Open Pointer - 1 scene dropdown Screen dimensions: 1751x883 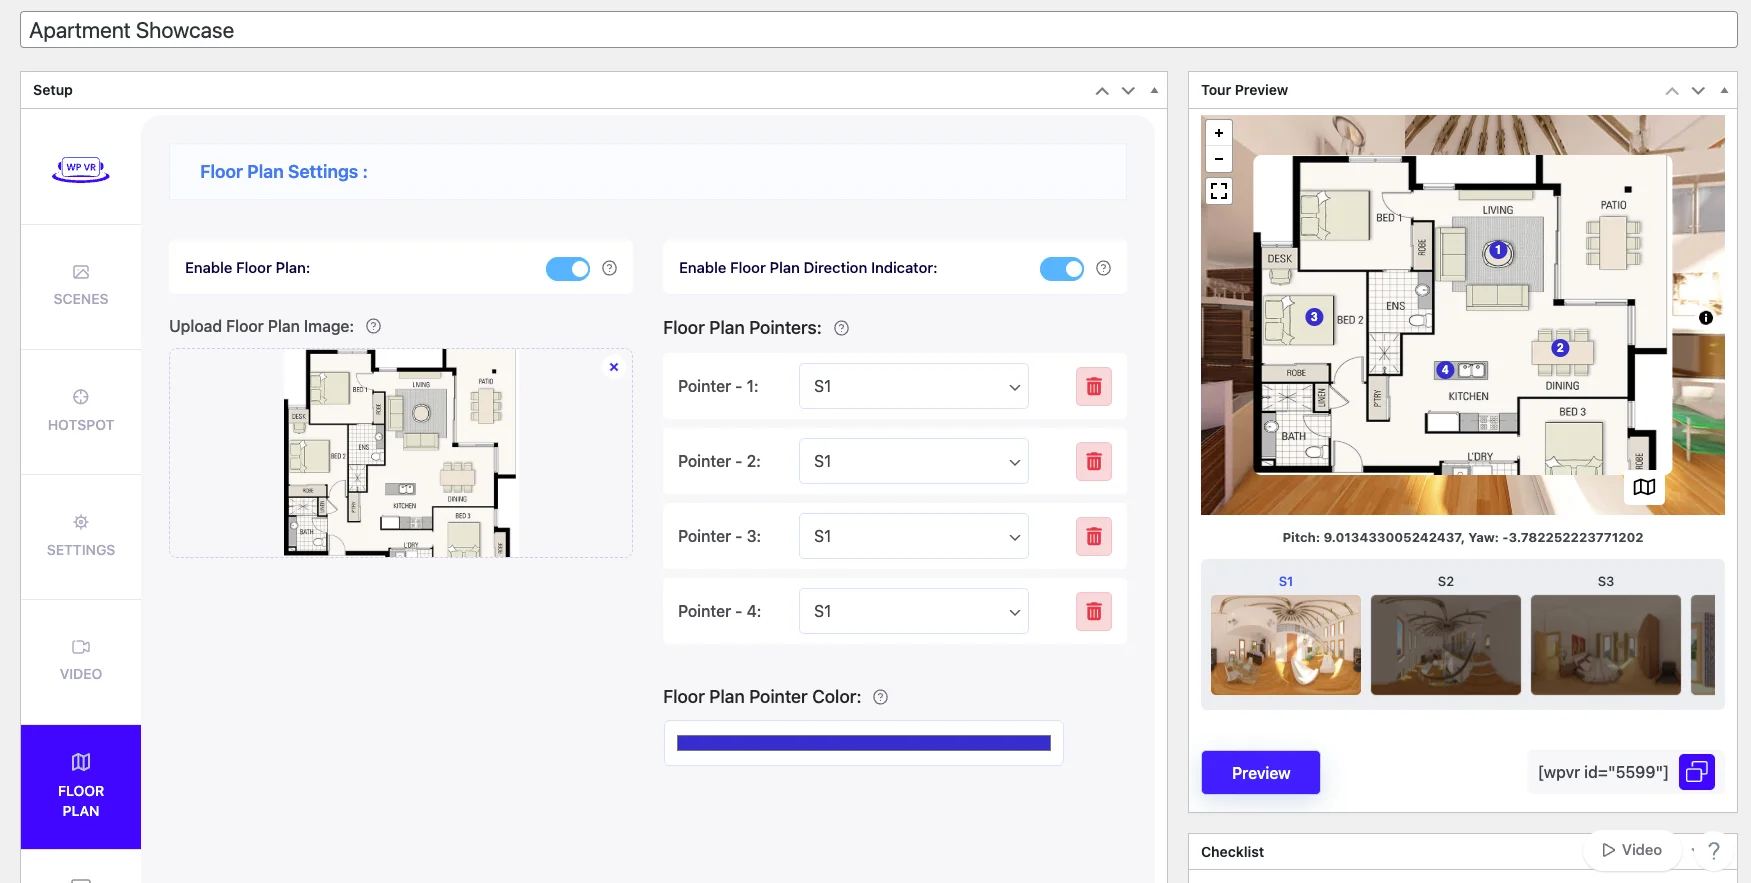914,386
